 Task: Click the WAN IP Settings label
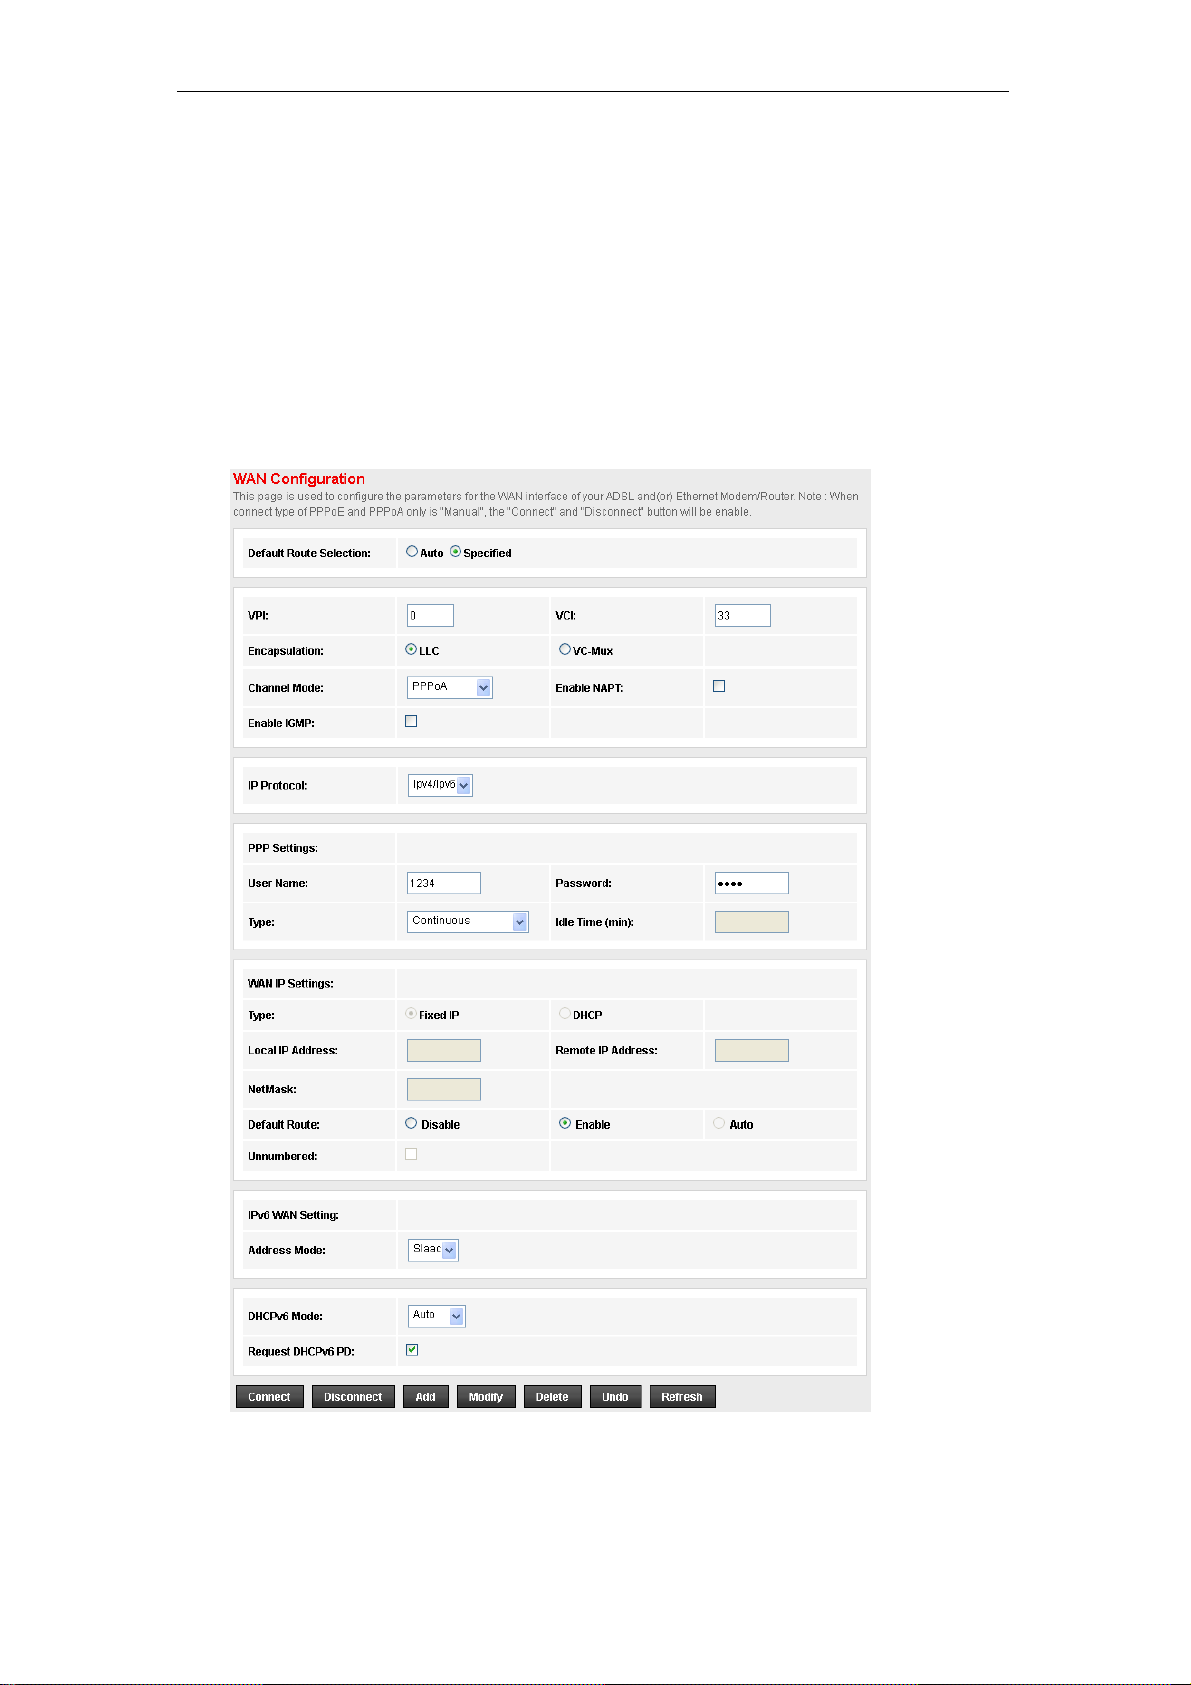291,983
